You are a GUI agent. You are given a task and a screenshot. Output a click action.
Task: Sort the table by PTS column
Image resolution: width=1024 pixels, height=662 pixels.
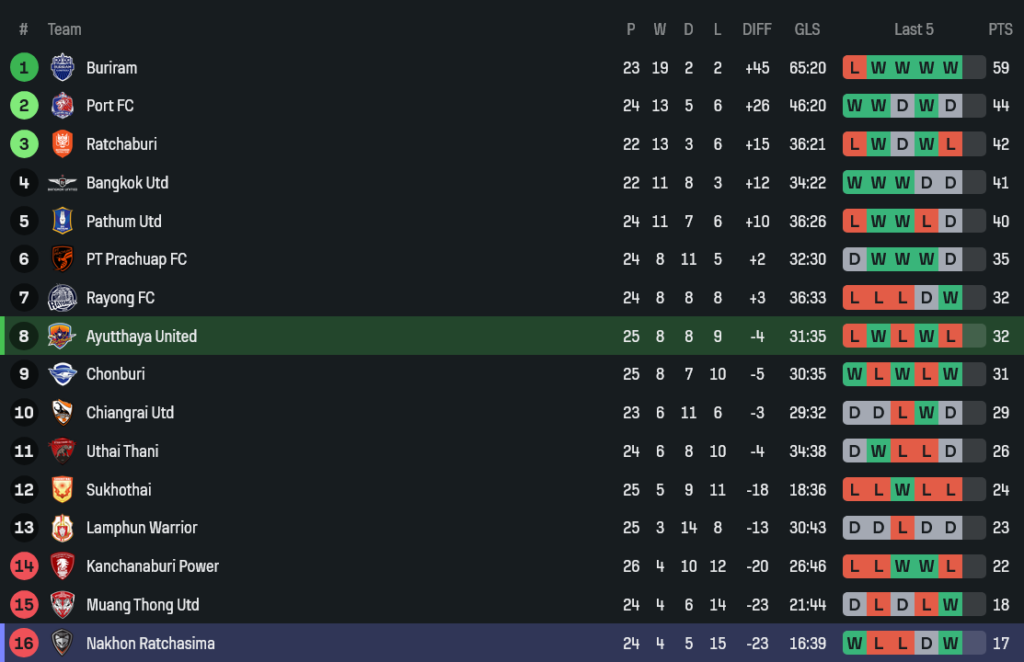pyautogui.click(x=1000, y=29)
